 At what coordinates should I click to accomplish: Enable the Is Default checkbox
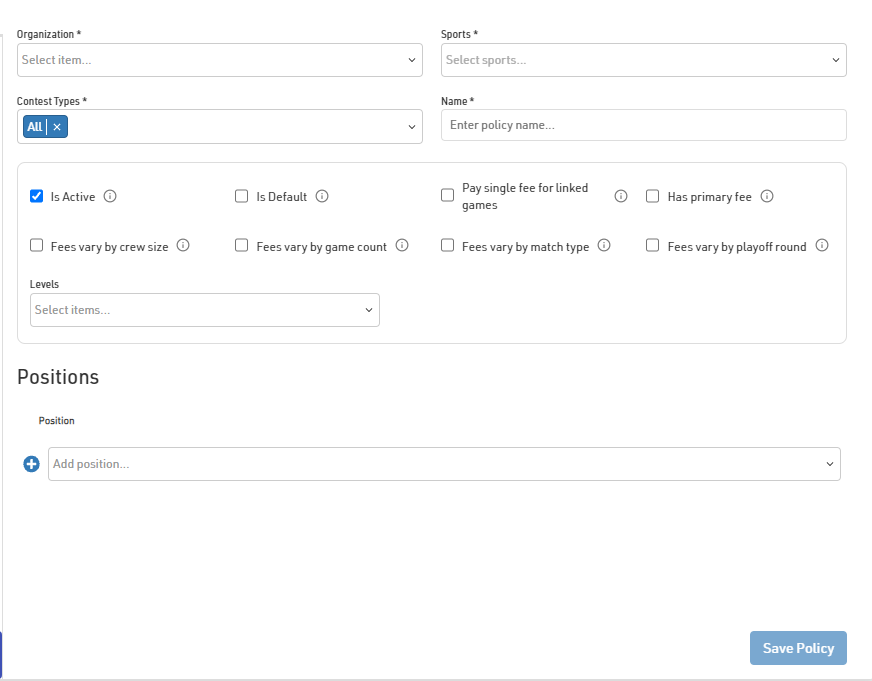(242, 196)
